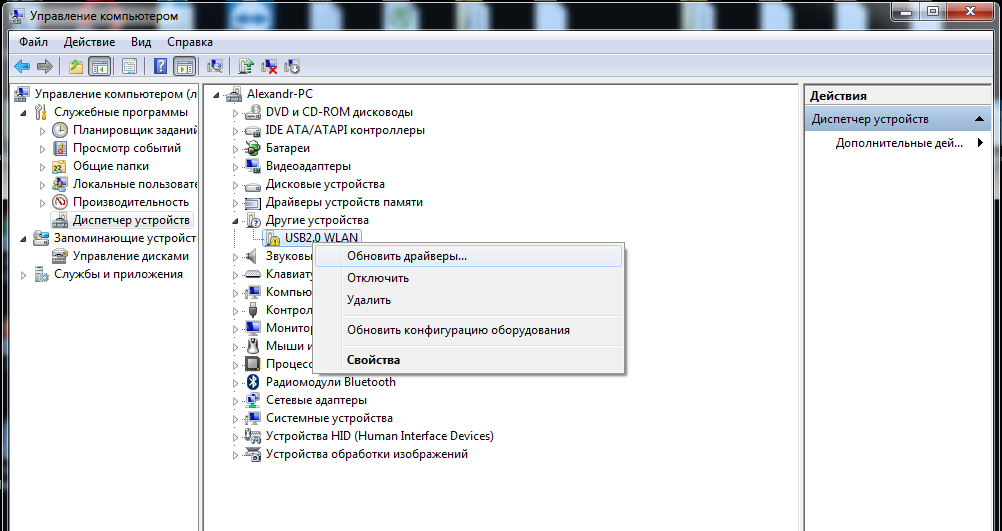This screenshot has width=1002, height=531.
Task: Select USB2.0 WLAN device with warning icon
Action: pyautogui.click(x=322, y=238)
